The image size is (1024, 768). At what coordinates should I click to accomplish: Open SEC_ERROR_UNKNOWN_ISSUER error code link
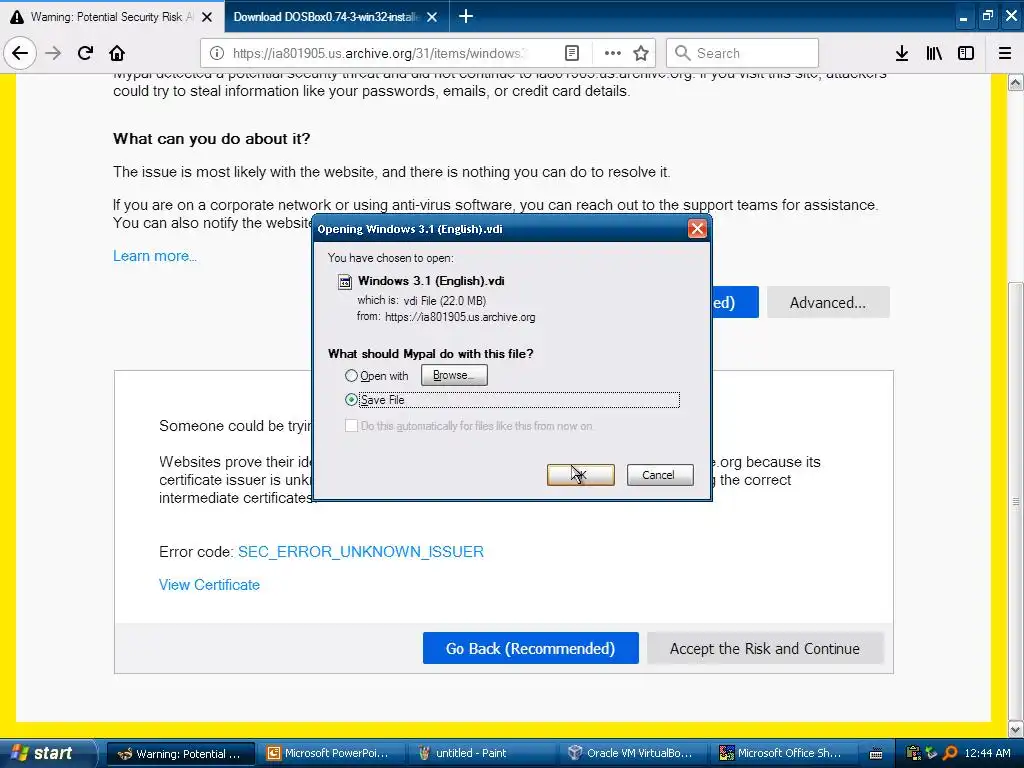(360, 552)
